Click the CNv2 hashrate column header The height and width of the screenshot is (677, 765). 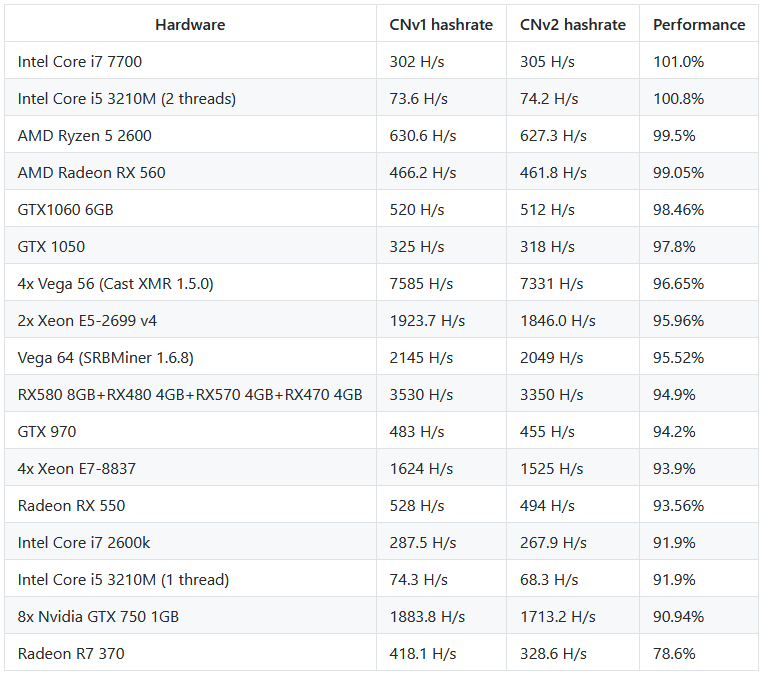coord(573,24)
